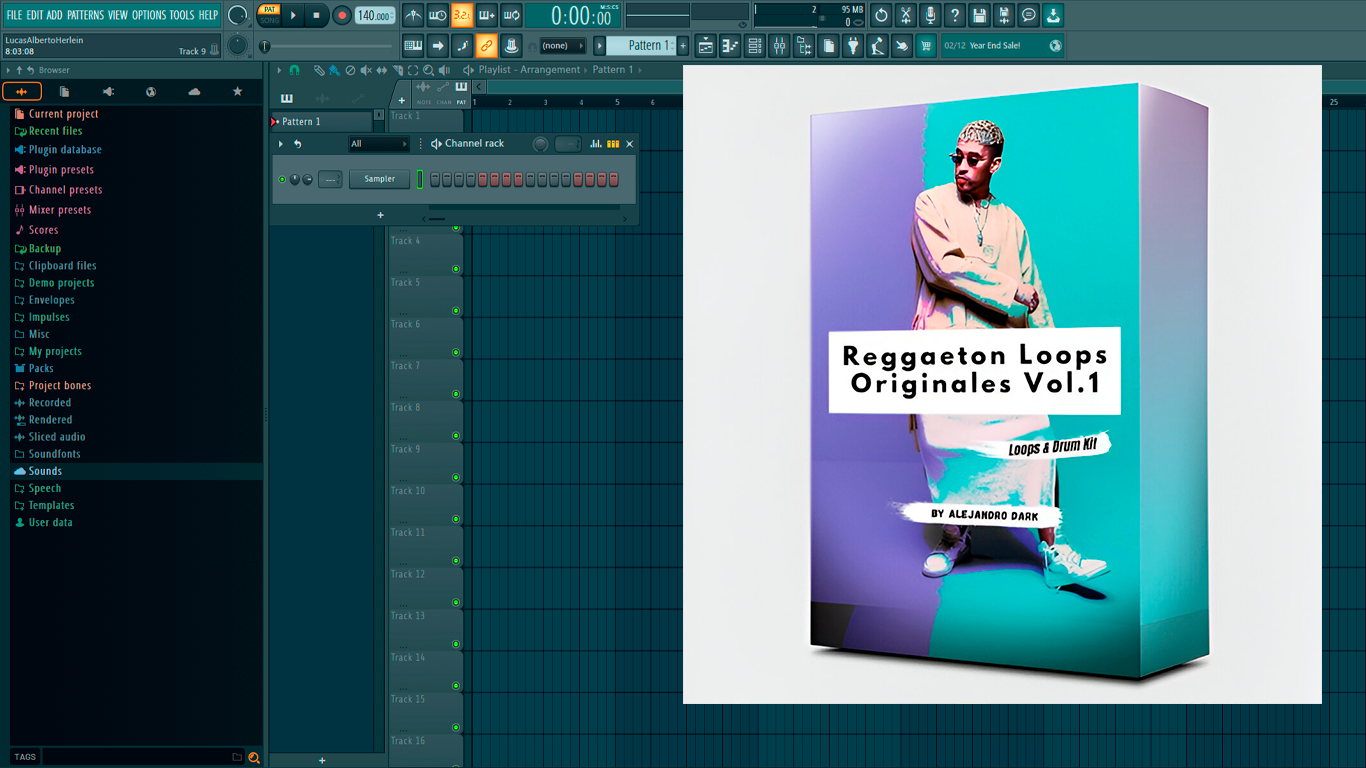The width and height of the screenshot is (1366, 768).
Task: Toggle typing keyboard to piano icon
Action: (413, 46)
